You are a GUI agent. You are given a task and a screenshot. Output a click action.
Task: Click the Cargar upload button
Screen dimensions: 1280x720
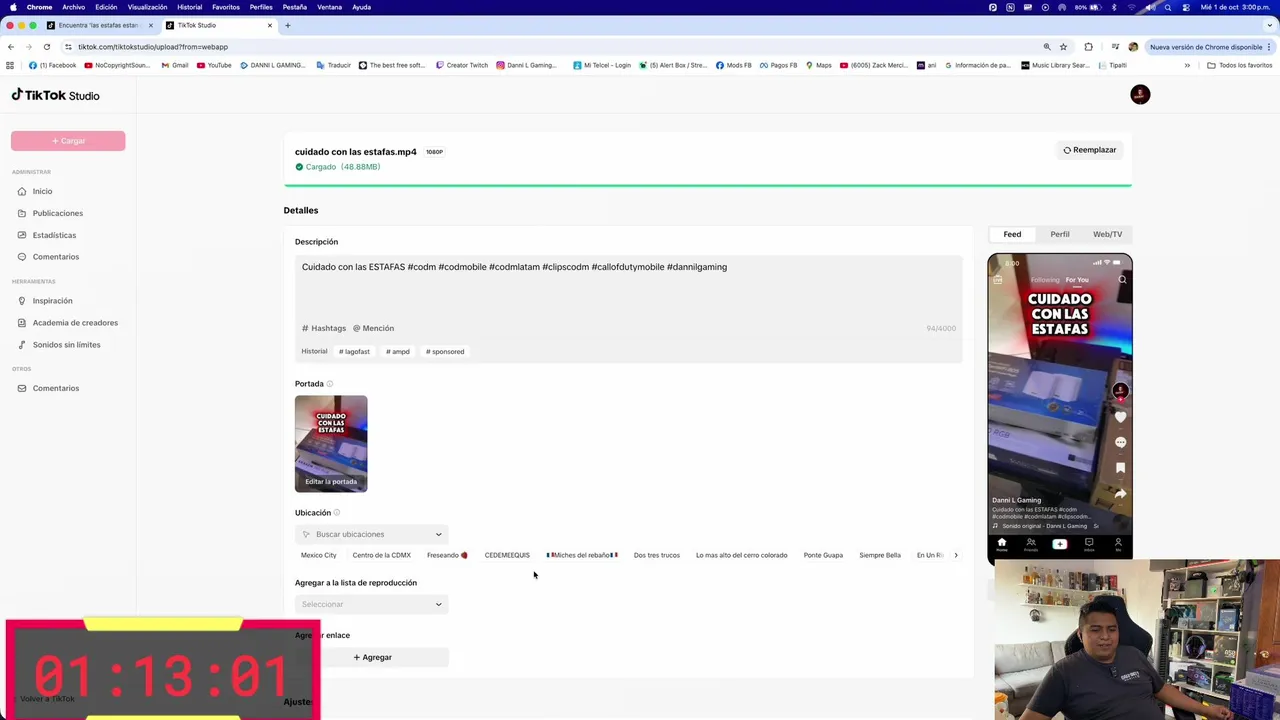pyautogui.click(x=68, y=141)
